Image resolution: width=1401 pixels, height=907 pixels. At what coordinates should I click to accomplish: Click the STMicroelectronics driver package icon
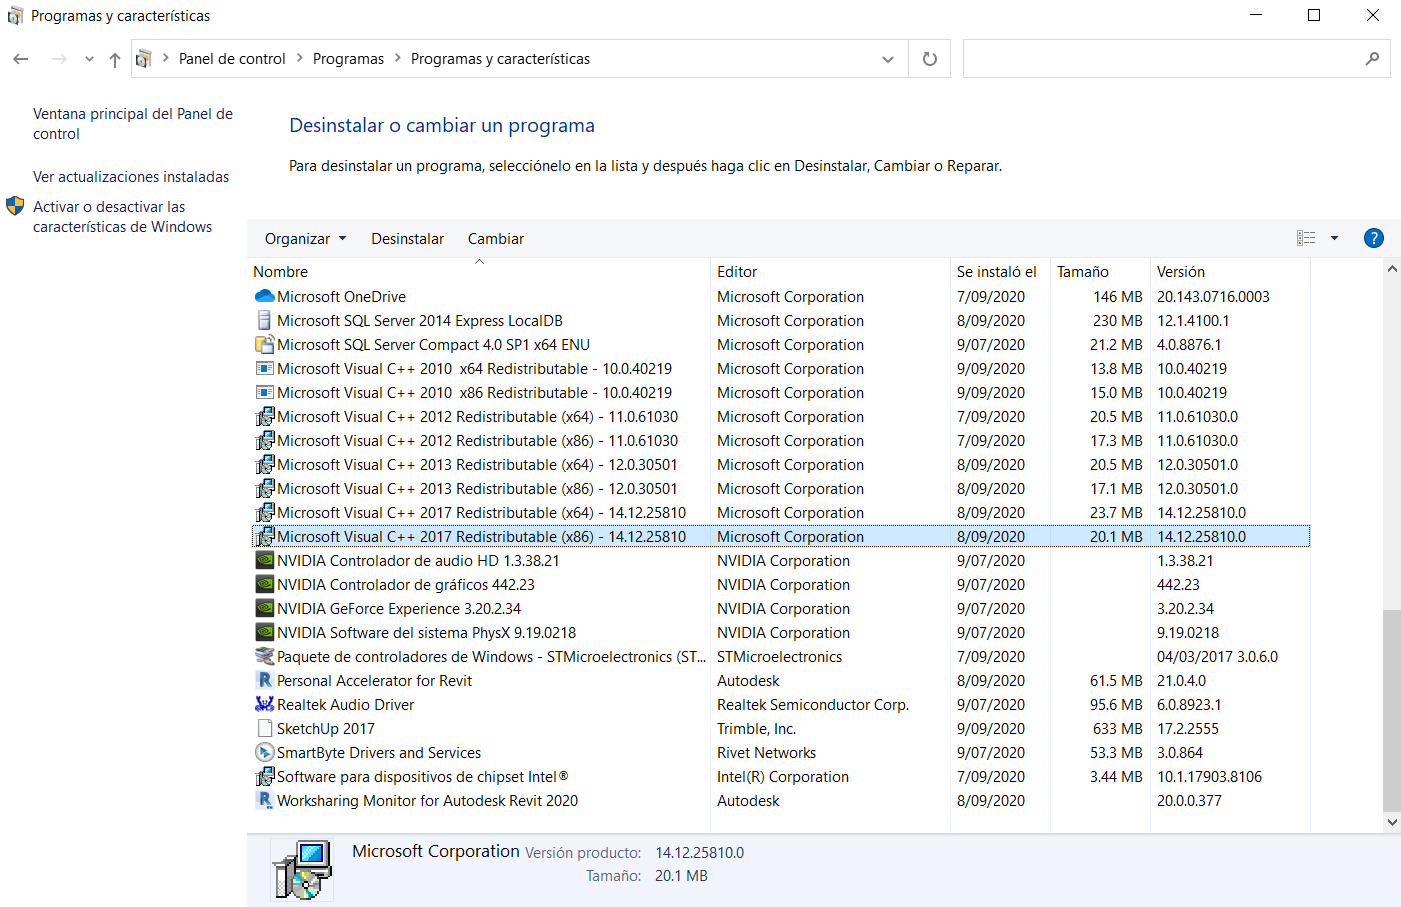(x=264, y=657)
